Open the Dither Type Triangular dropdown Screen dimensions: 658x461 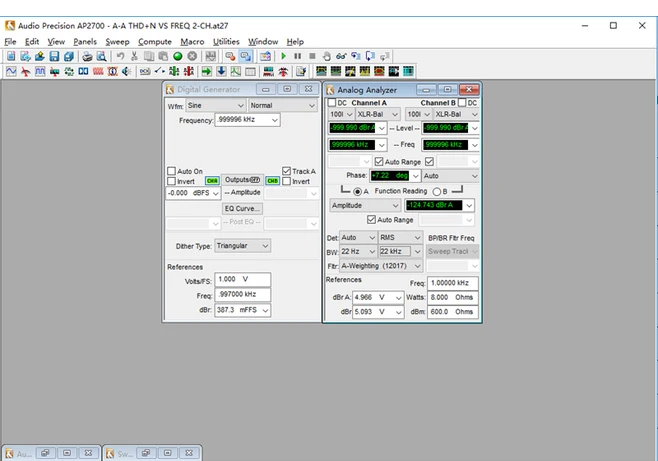click(x=243, y=246)
